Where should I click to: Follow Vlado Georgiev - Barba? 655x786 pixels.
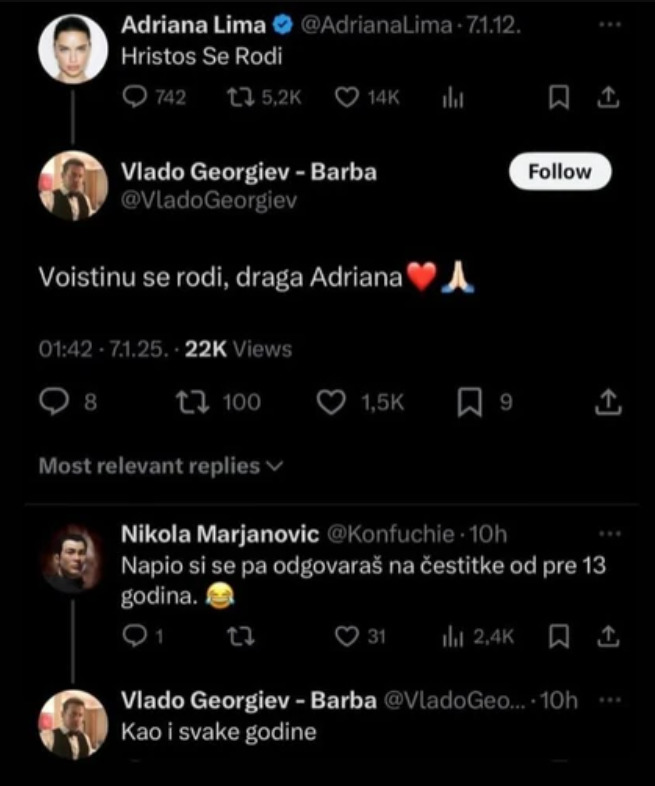click(x=559, y=172)
